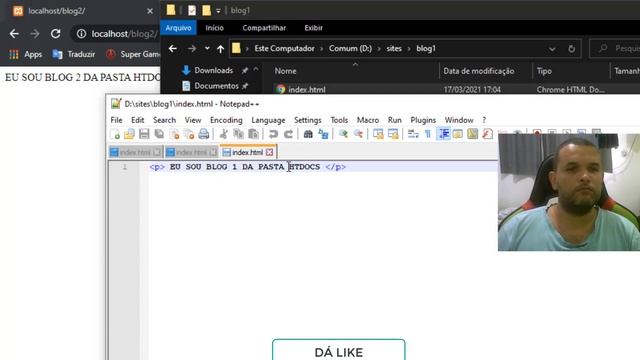Image resolution: width=640 pixels, height=360 pixels.
Task: Open the ? help menu
Action: click(484, 120)
